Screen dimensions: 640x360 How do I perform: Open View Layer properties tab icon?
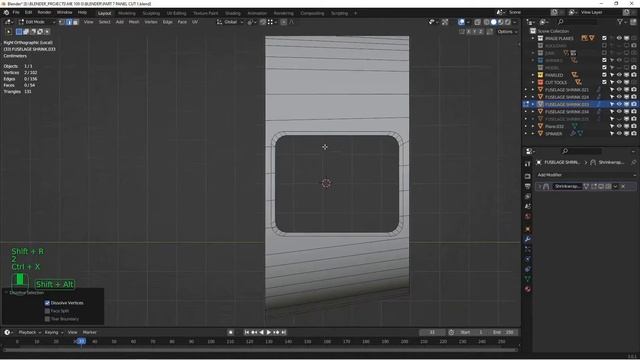pyautogui.click(x=528, y=196)
